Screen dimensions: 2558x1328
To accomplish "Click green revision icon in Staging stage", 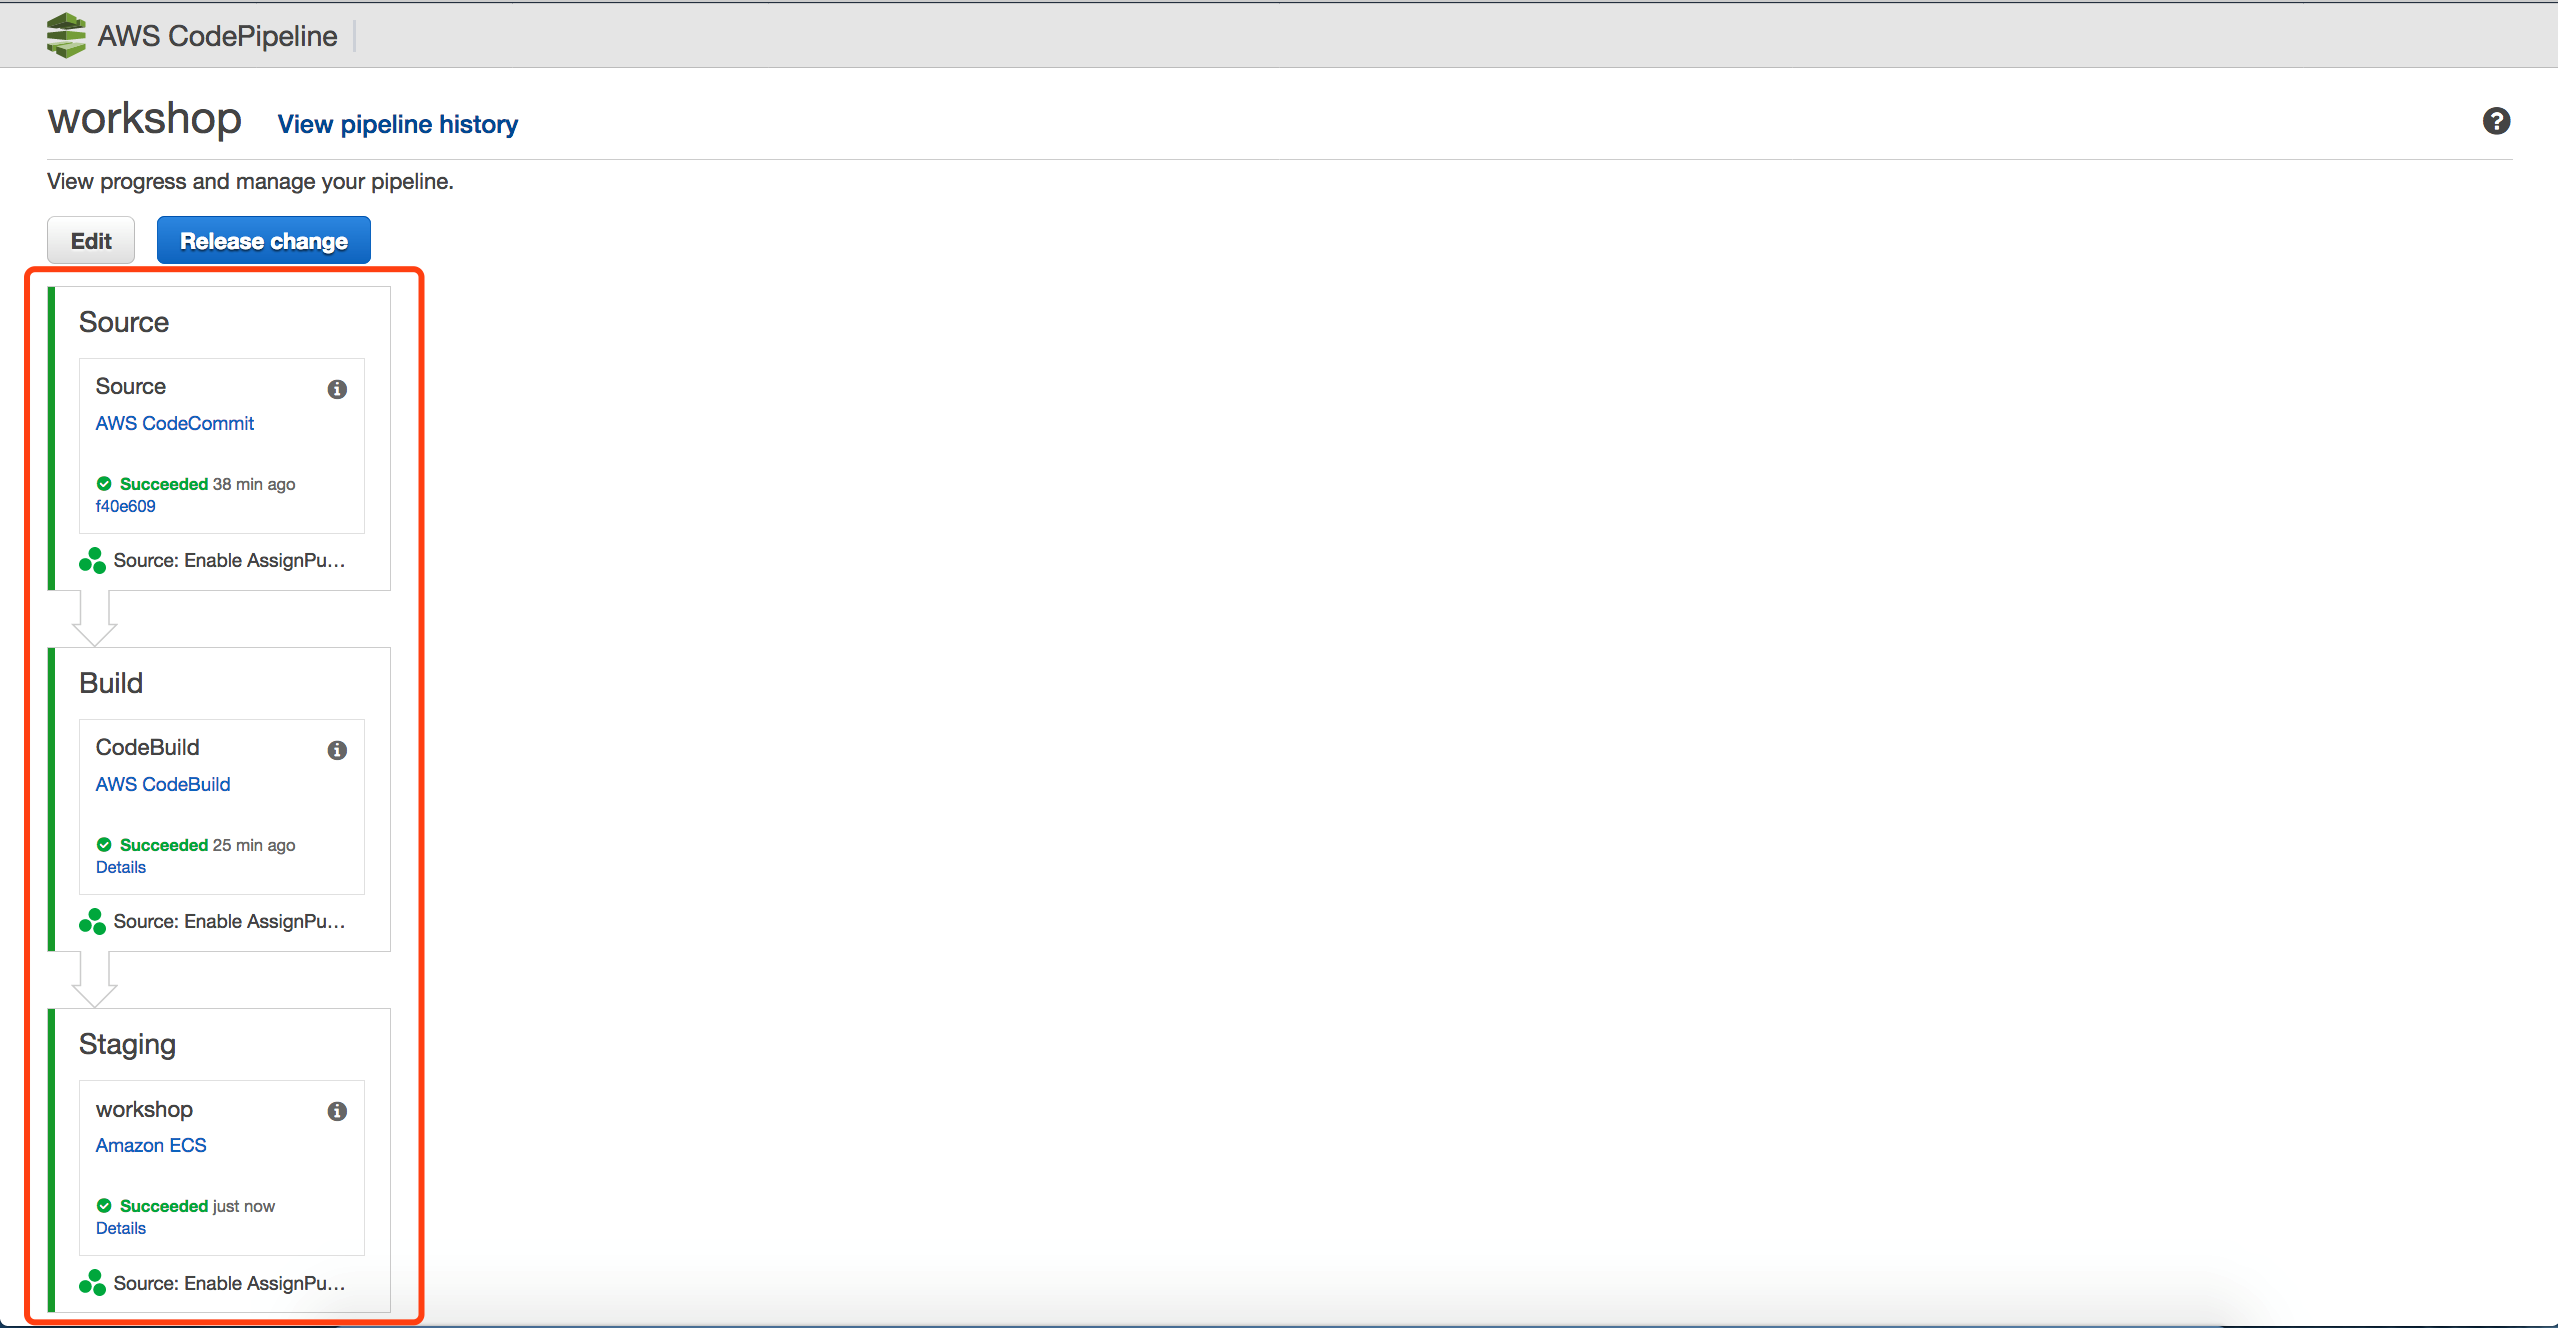I will click(92, 1282).
